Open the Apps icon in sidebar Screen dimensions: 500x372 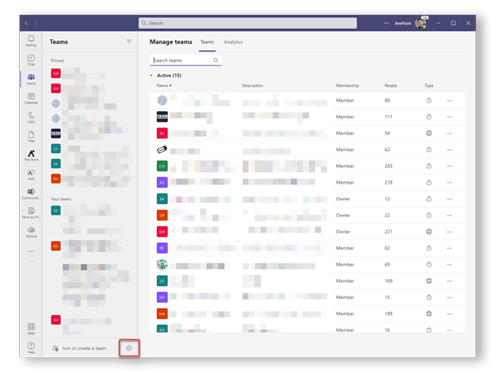[31, 328]
